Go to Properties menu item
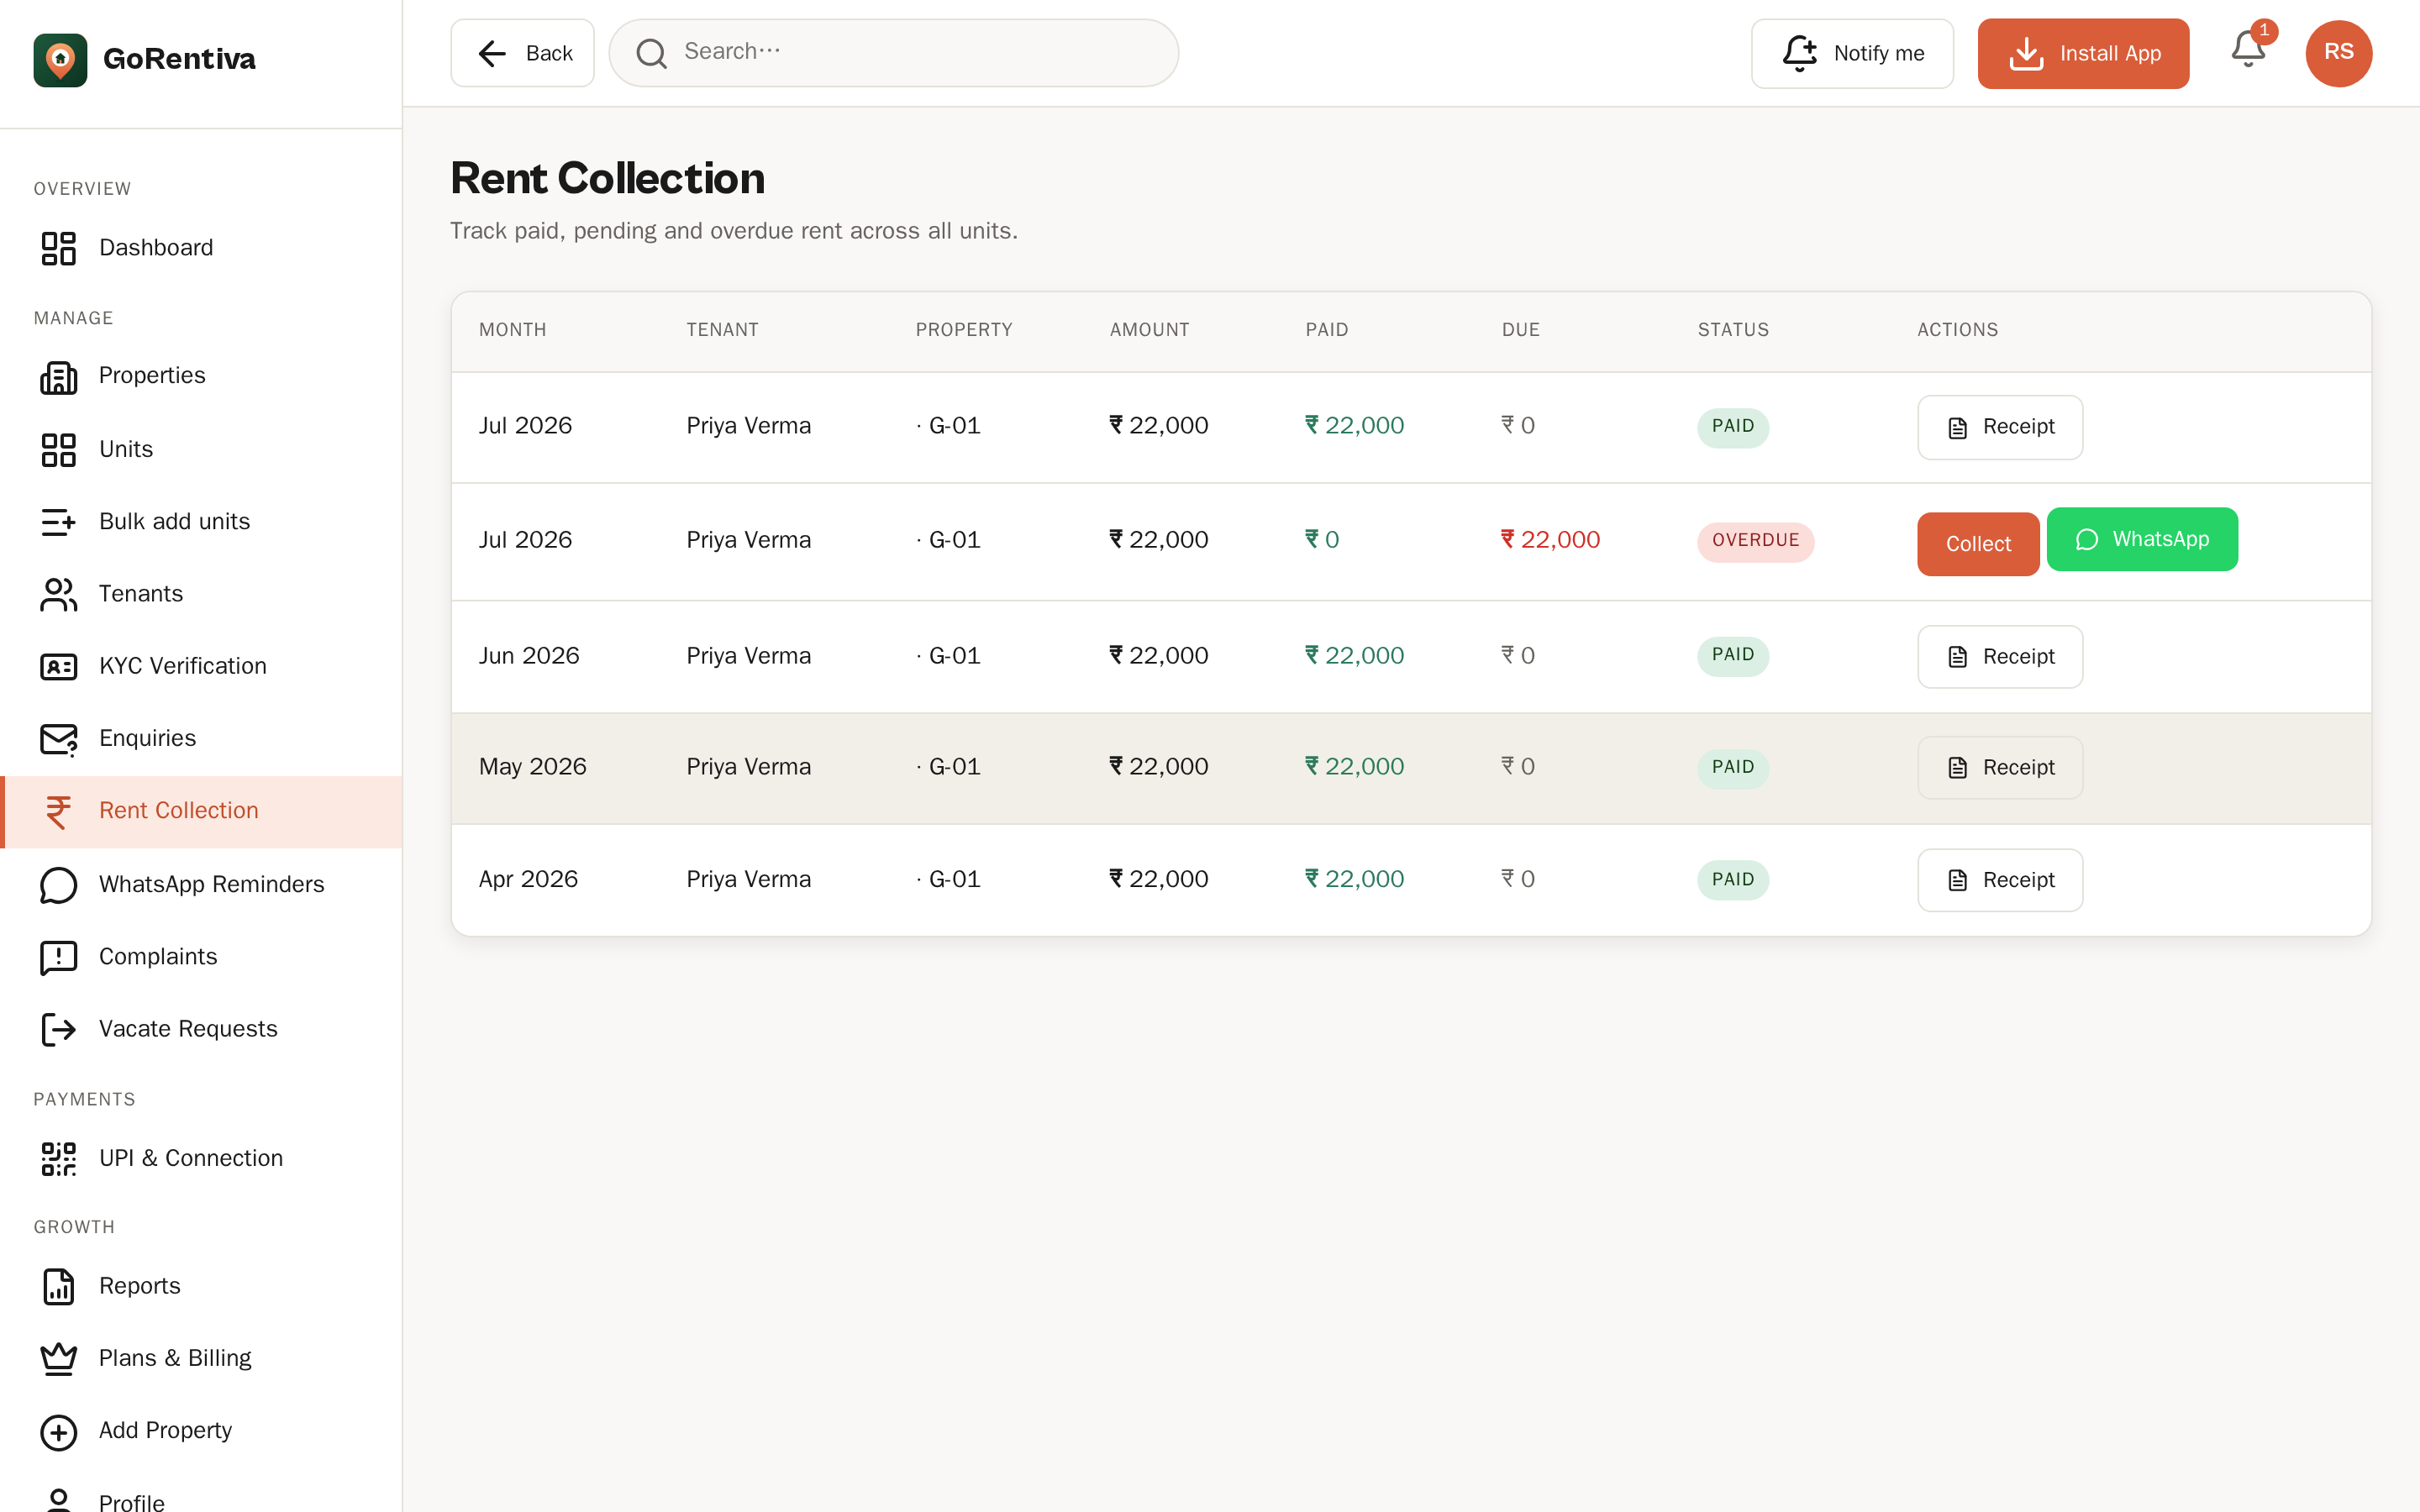Screen dimensions: 2420x1512 (201, 377)
